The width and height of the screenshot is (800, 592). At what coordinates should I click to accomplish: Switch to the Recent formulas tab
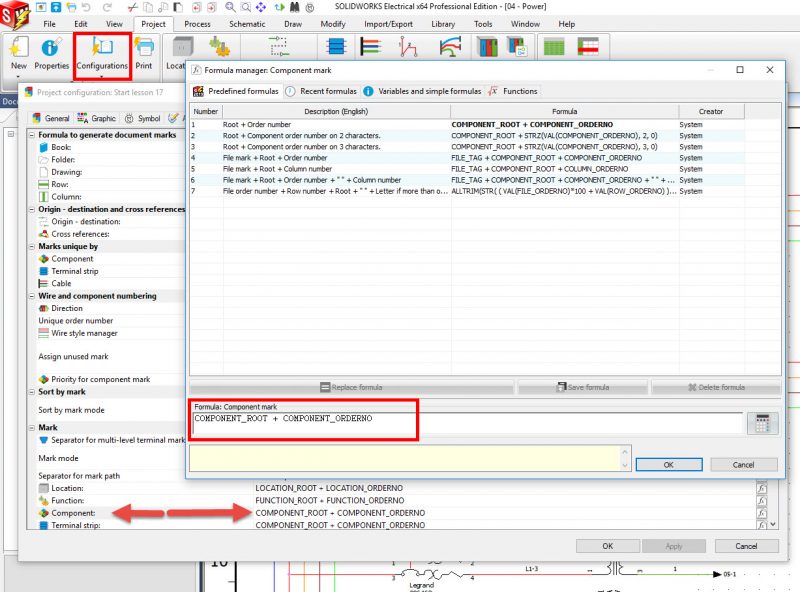tap(321, 91)
